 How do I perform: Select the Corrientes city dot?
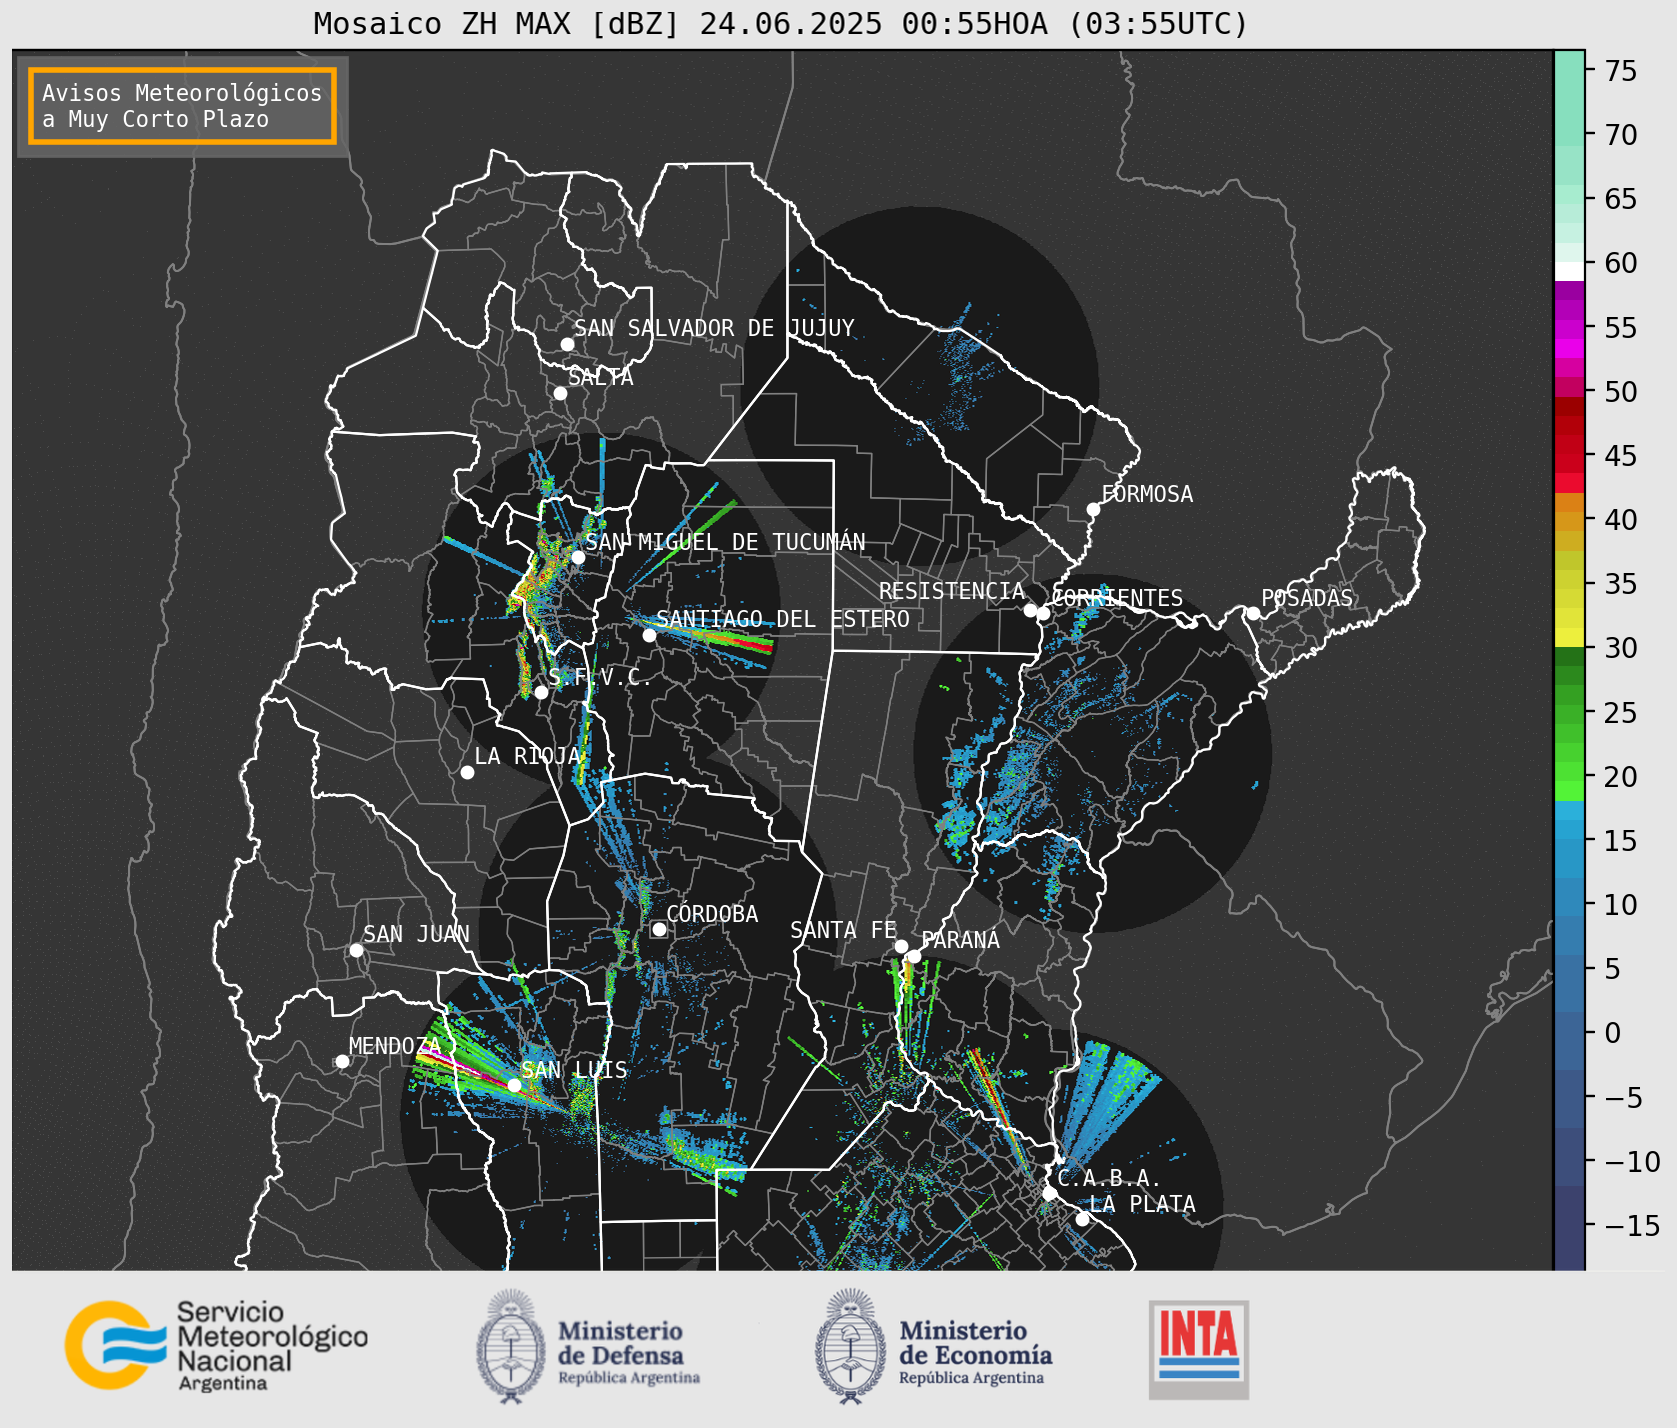pyautogui.click(x=1043, y=613)
